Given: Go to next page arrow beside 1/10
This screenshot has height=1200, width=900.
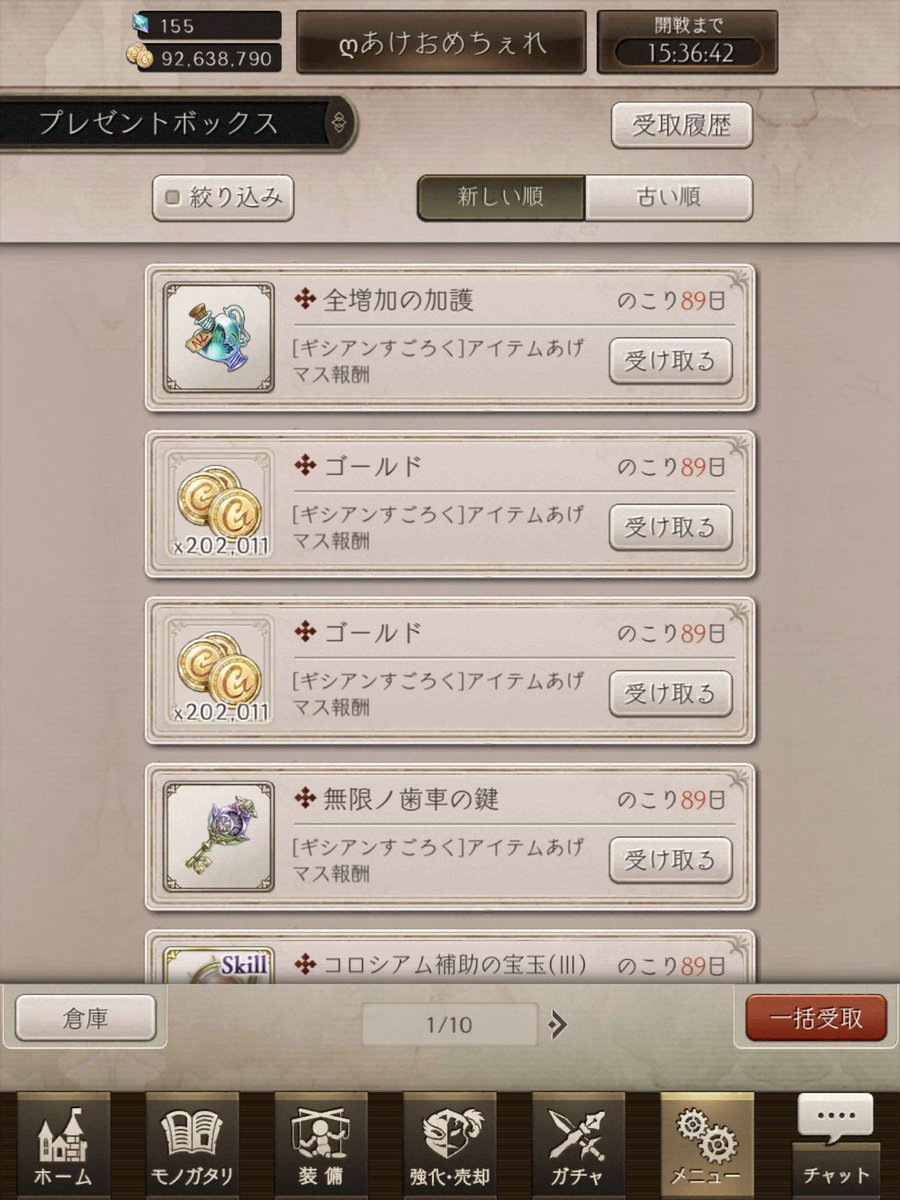Looking at the screenshot, I should (x=558, y=1023).
